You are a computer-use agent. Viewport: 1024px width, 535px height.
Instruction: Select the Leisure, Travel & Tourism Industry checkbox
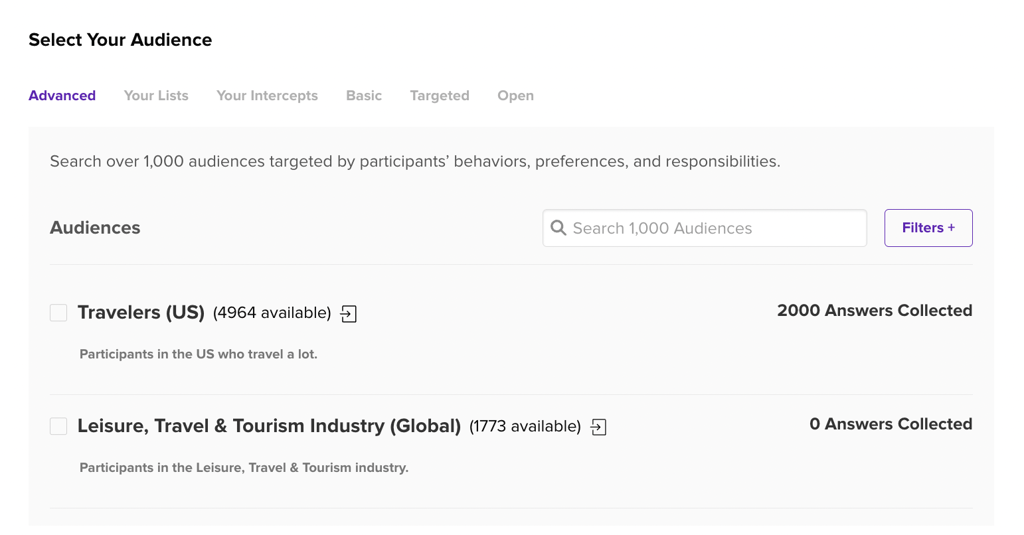click(x=59, y=426)
